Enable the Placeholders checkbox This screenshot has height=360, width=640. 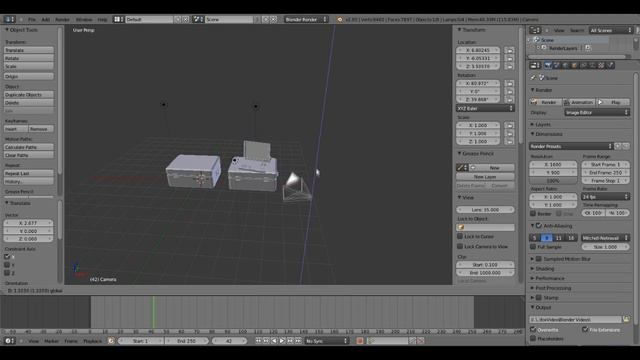click(533, 338)
